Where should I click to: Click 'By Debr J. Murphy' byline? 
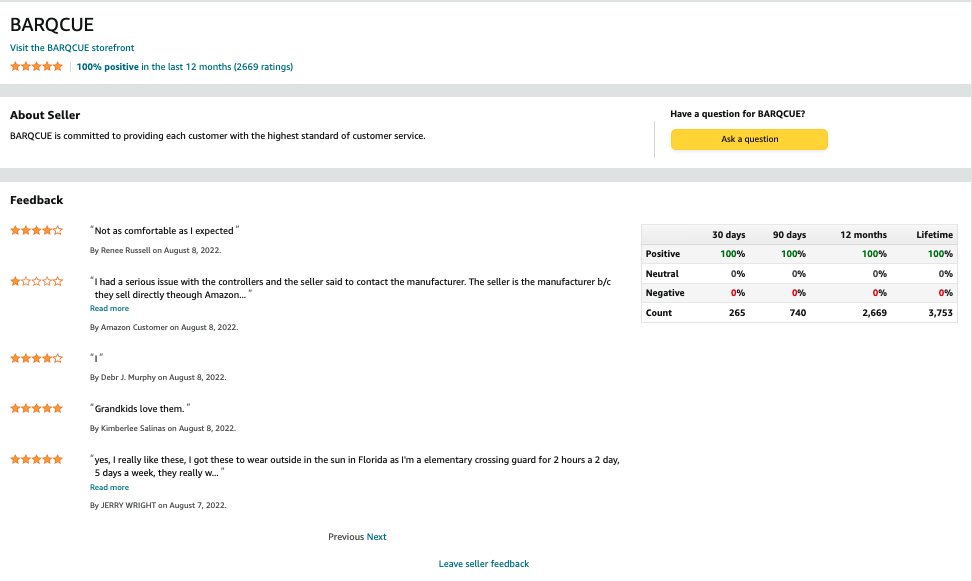[158, 377]
